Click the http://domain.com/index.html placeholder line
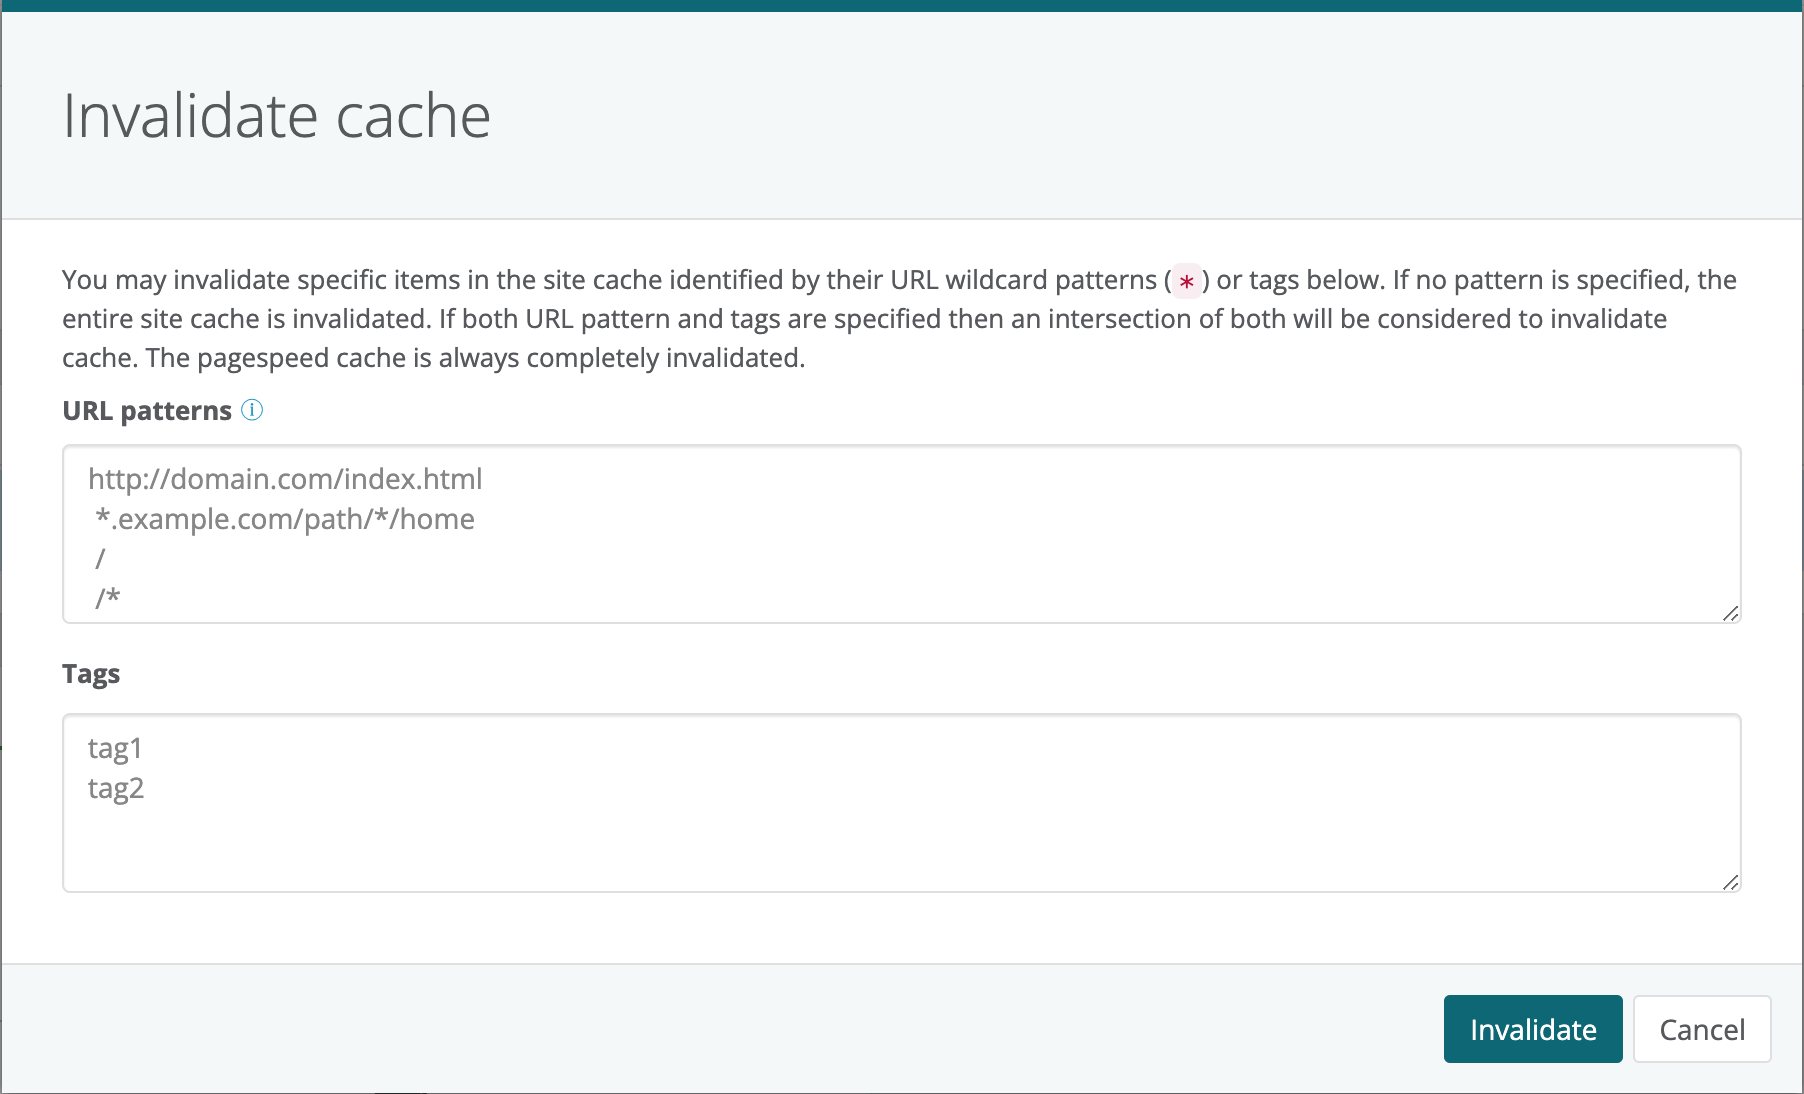This screenshot has width=1804, height=1094. click(285, 479)
